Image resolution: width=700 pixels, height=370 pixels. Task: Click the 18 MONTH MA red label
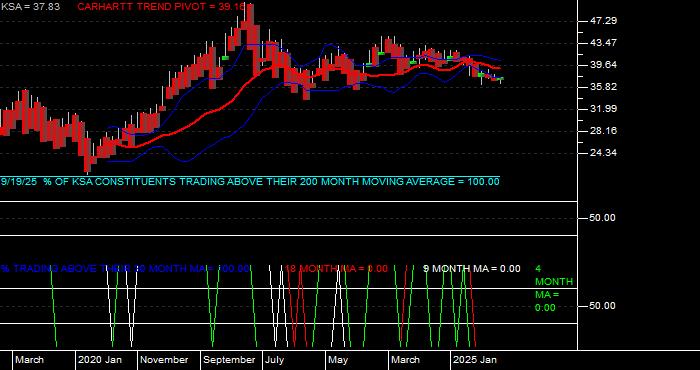[x=337, y=269]
